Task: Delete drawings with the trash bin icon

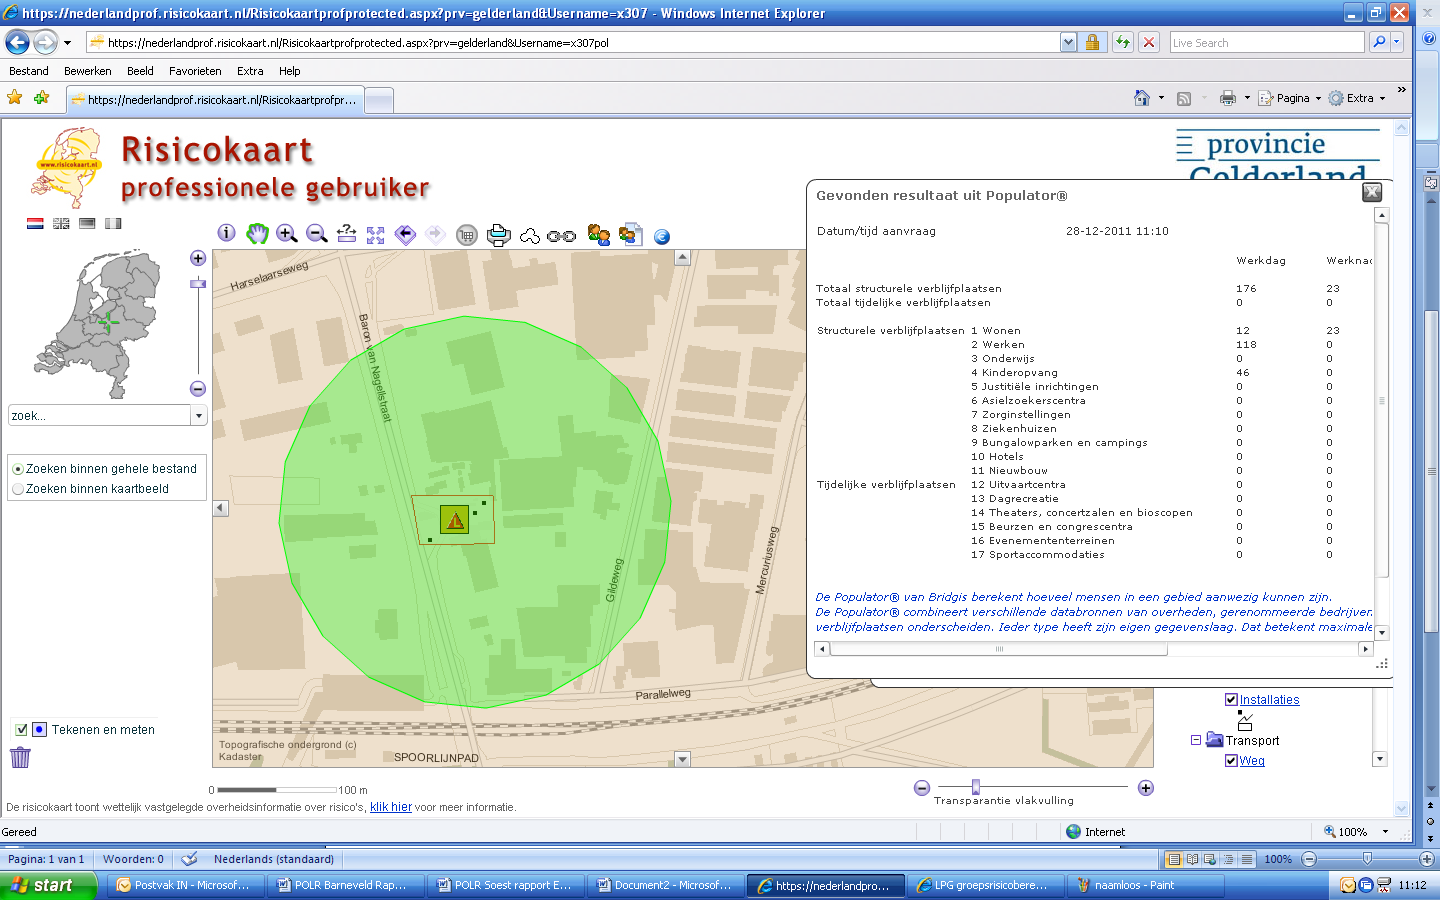Action: point(20,757)
